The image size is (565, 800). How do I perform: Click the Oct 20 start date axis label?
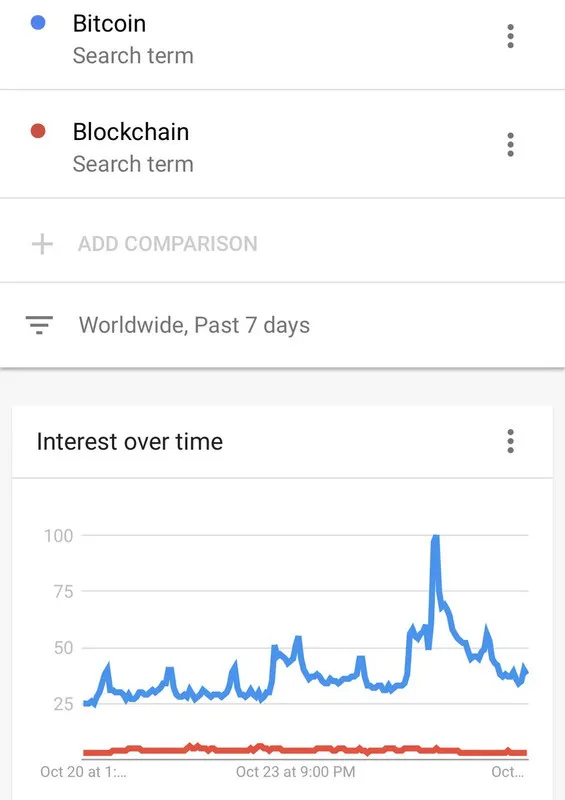(x=83, y=772)
